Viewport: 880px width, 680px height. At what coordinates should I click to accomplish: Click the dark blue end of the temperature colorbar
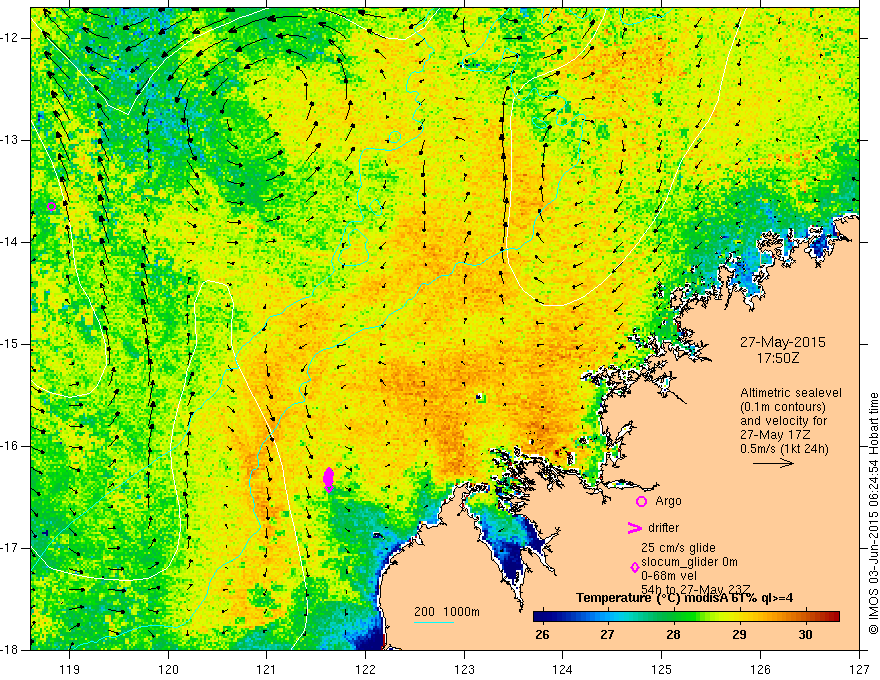click(x=540, y=617)
